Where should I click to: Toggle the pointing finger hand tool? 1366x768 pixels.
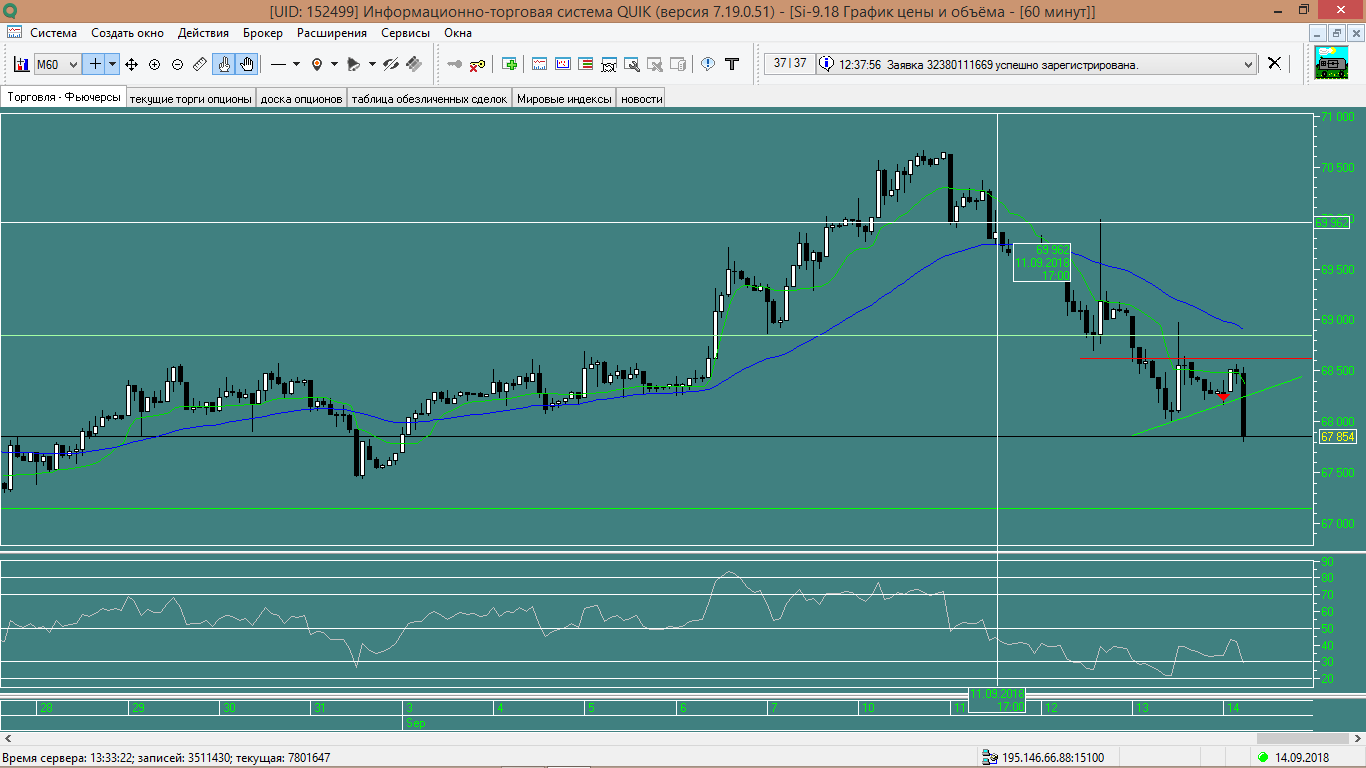point(224,64)
